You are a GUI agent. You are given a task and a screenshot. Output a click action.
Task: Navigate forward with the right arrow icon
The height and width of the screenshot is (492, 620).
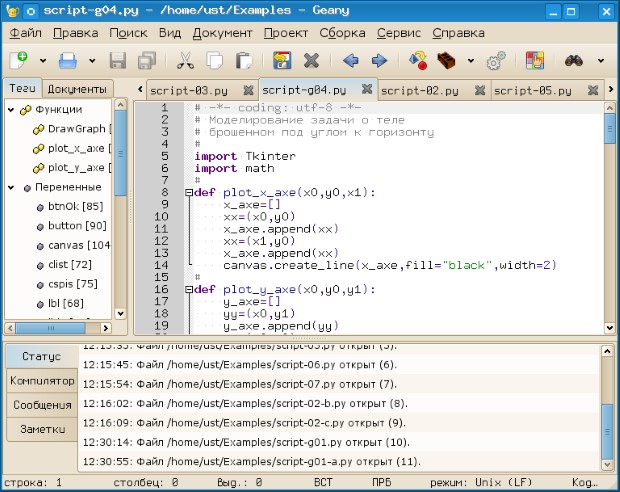coord(379,61)
